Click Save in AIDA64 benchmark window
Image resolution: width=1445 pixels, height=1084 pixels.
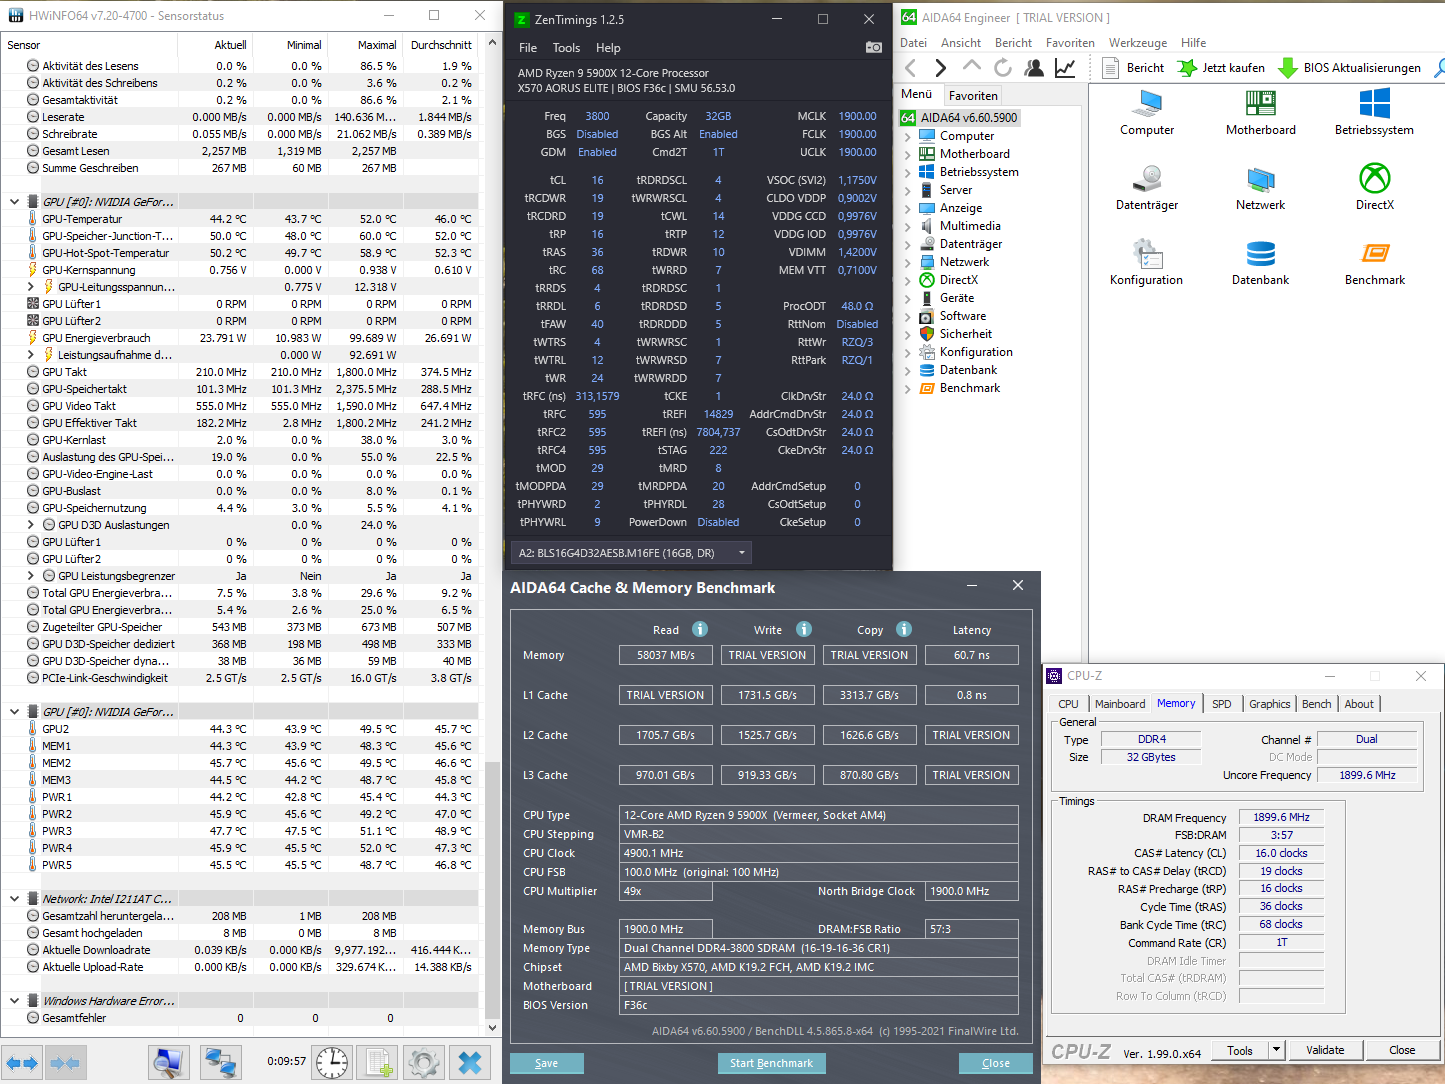point(546,1063)
